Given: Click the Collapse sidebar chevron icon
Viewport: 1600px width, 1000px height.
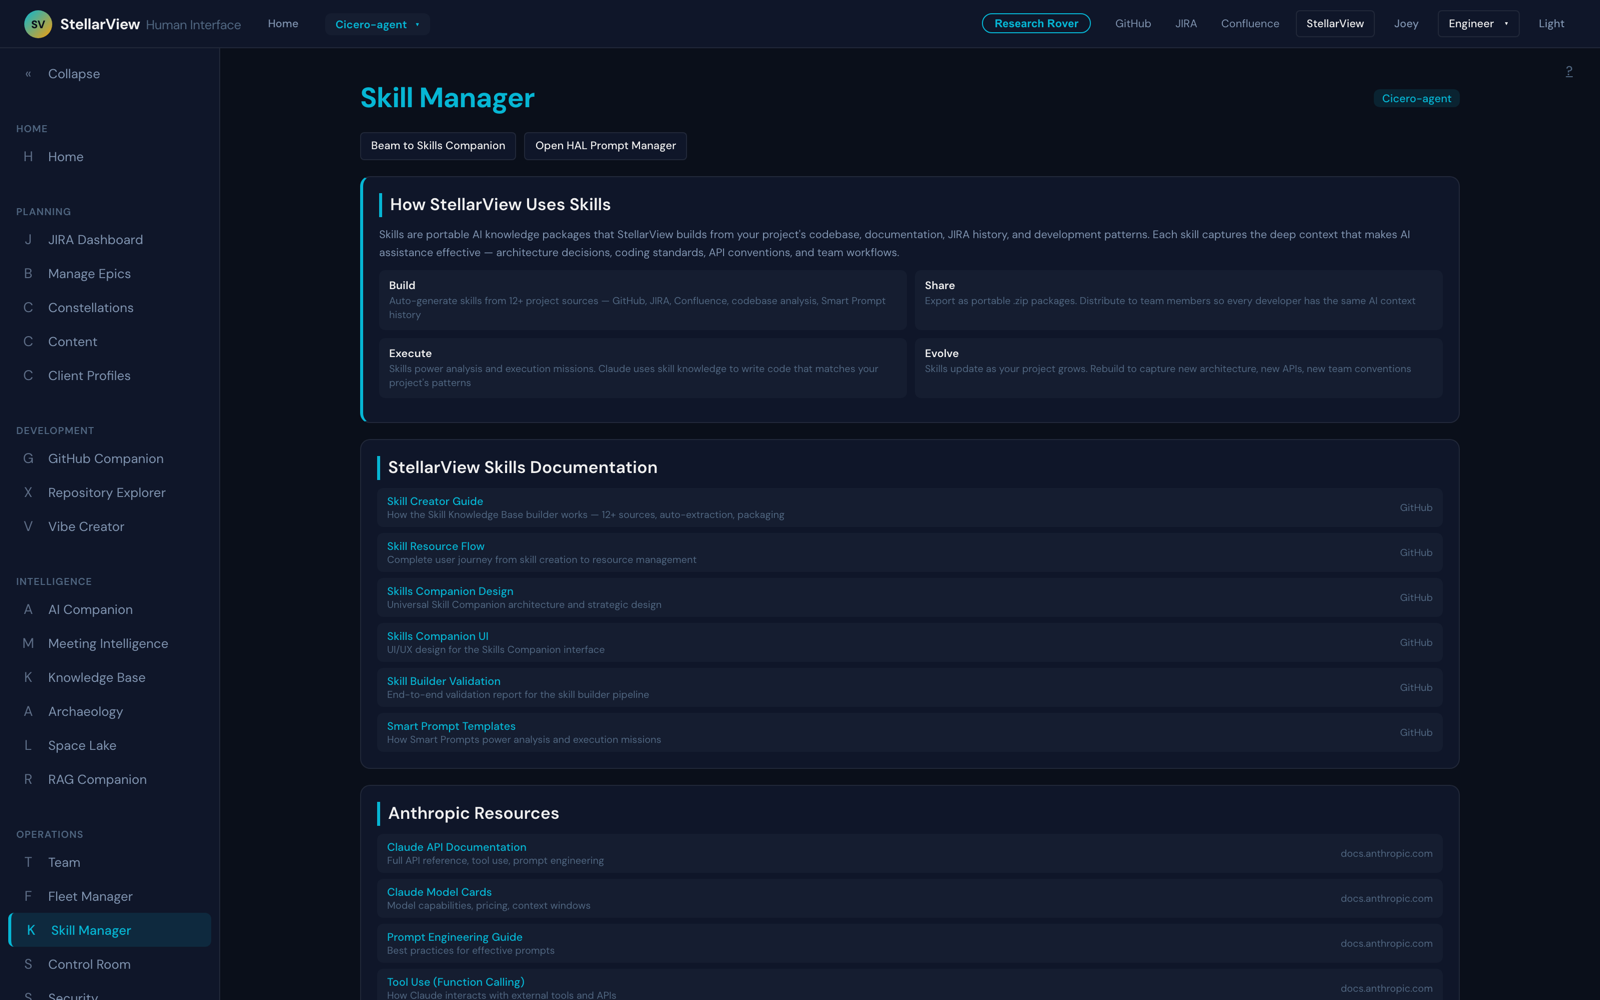Looking at the screenshot, I should click(28, 74).
